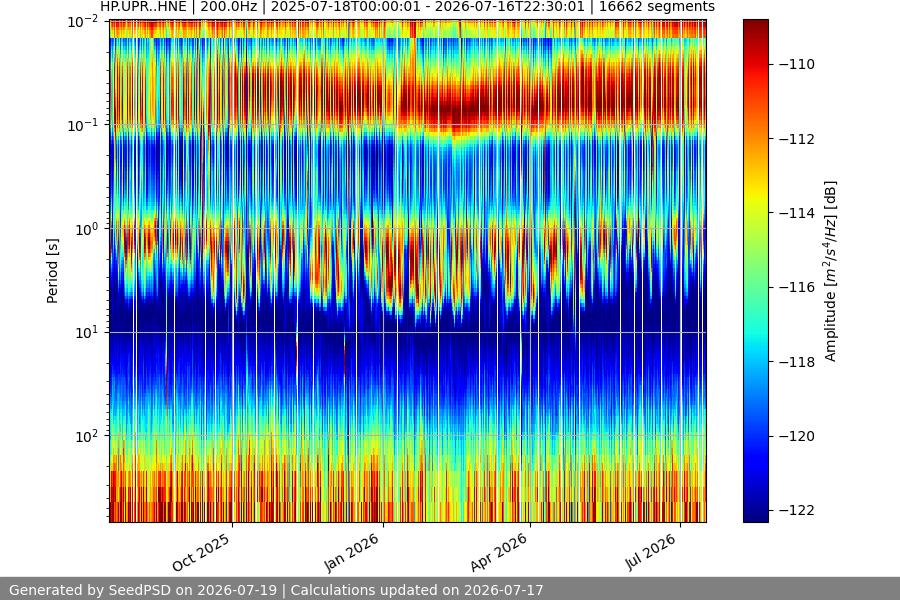Click the 10⁻¹ y-axis tick label

[x=83, y=125]
